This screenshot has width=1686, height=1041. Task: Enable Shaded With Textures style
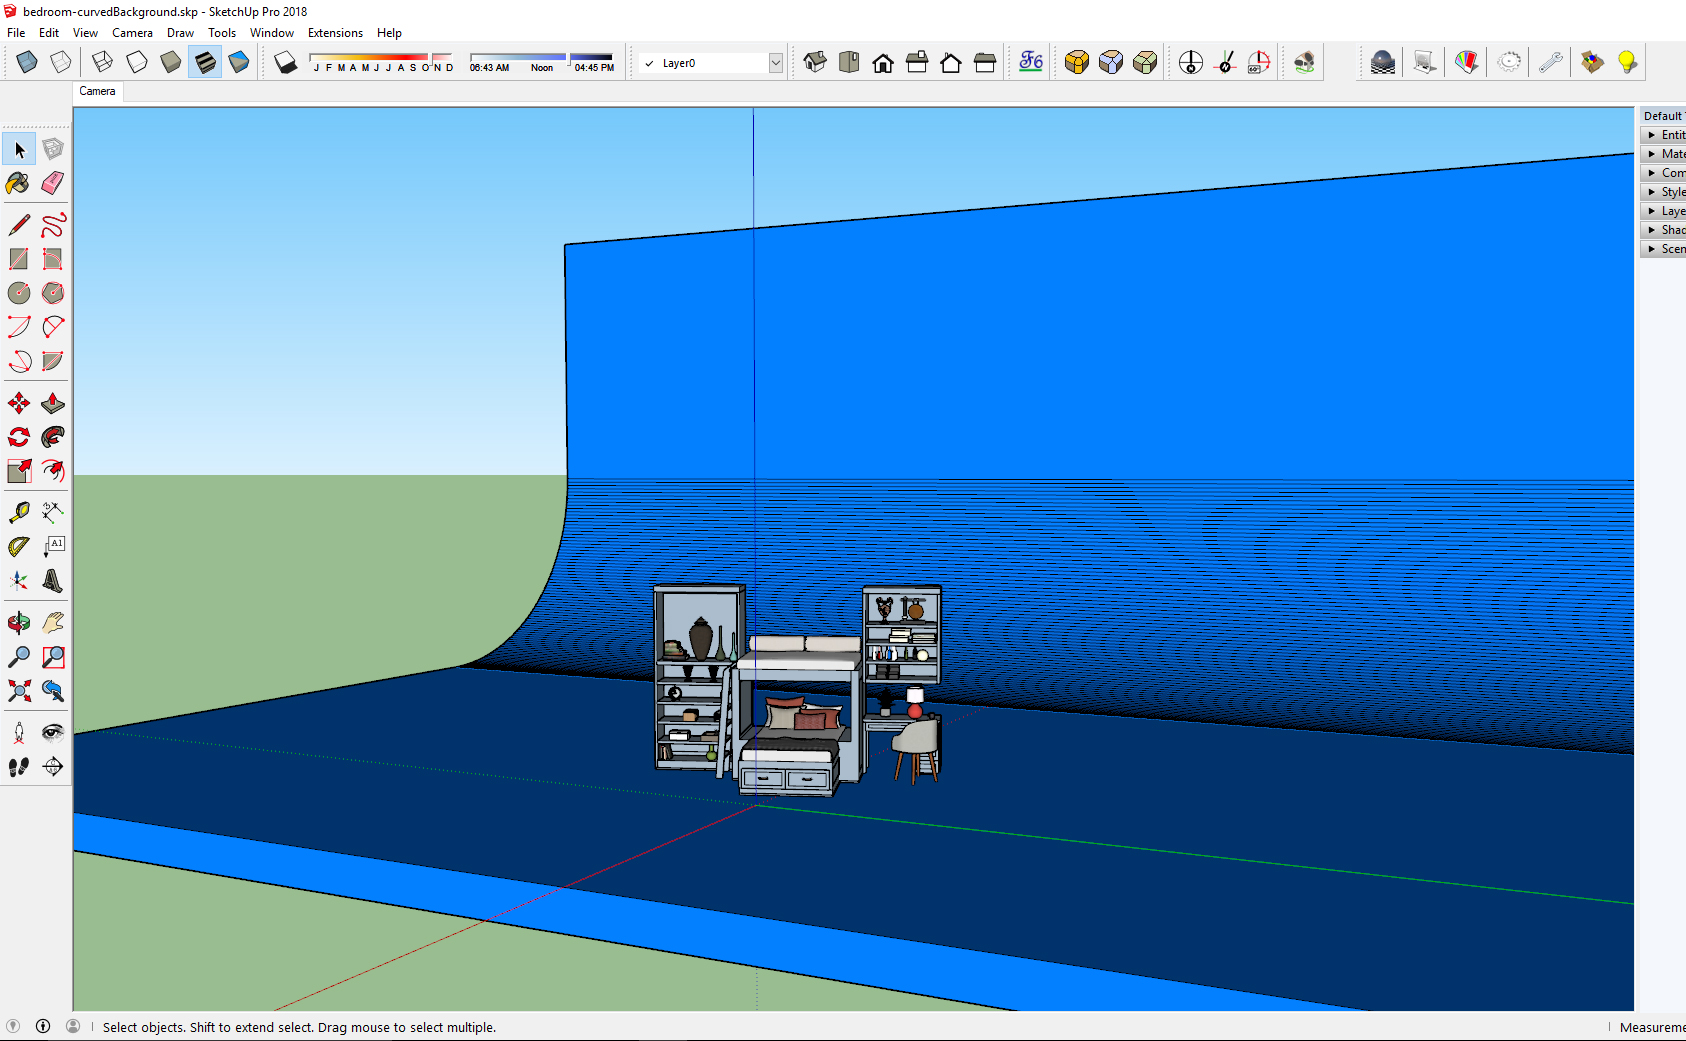tap(204, 62)
